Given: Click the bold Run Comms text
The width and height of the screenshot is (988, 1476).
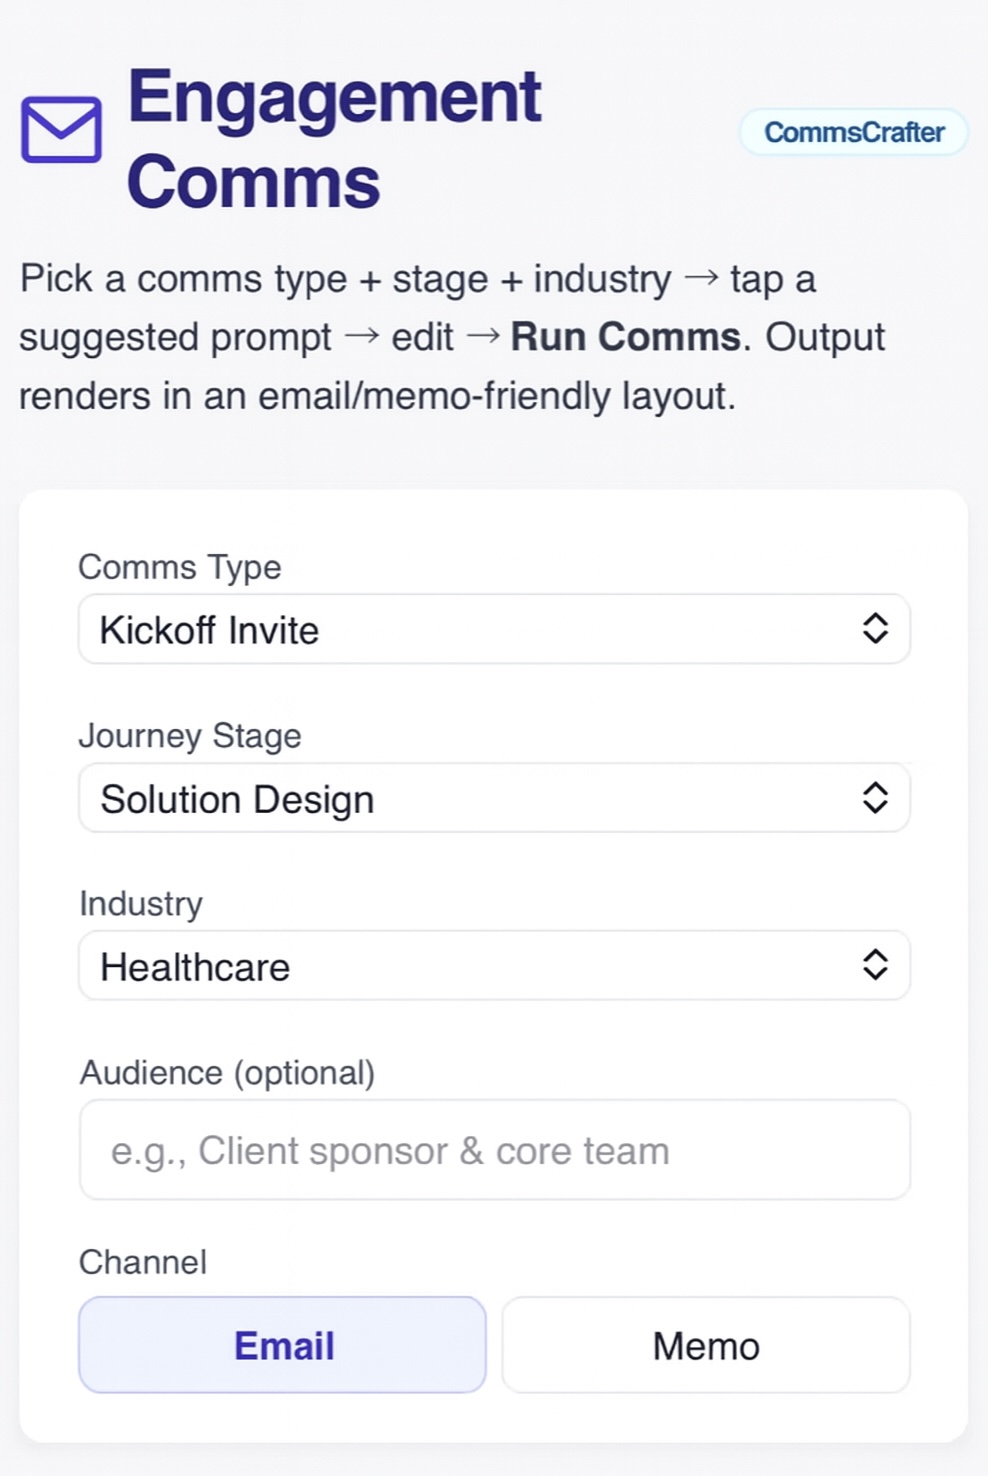Looking at the screenshot, I should tap(626, 337).
